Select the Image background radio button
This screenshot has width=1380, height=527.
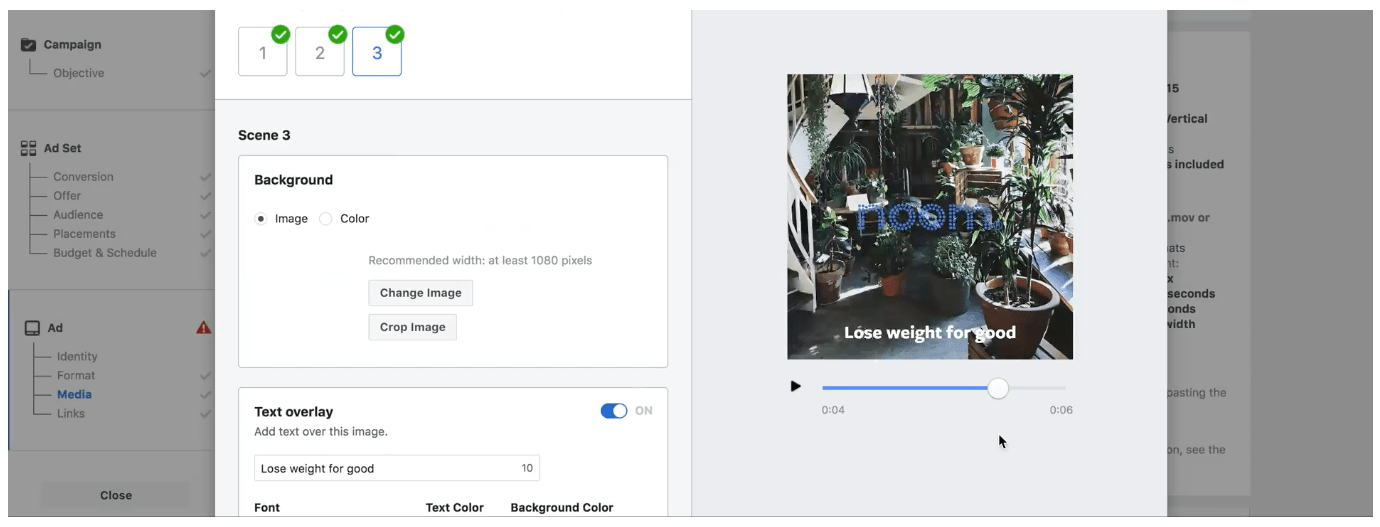pos(261,219)
